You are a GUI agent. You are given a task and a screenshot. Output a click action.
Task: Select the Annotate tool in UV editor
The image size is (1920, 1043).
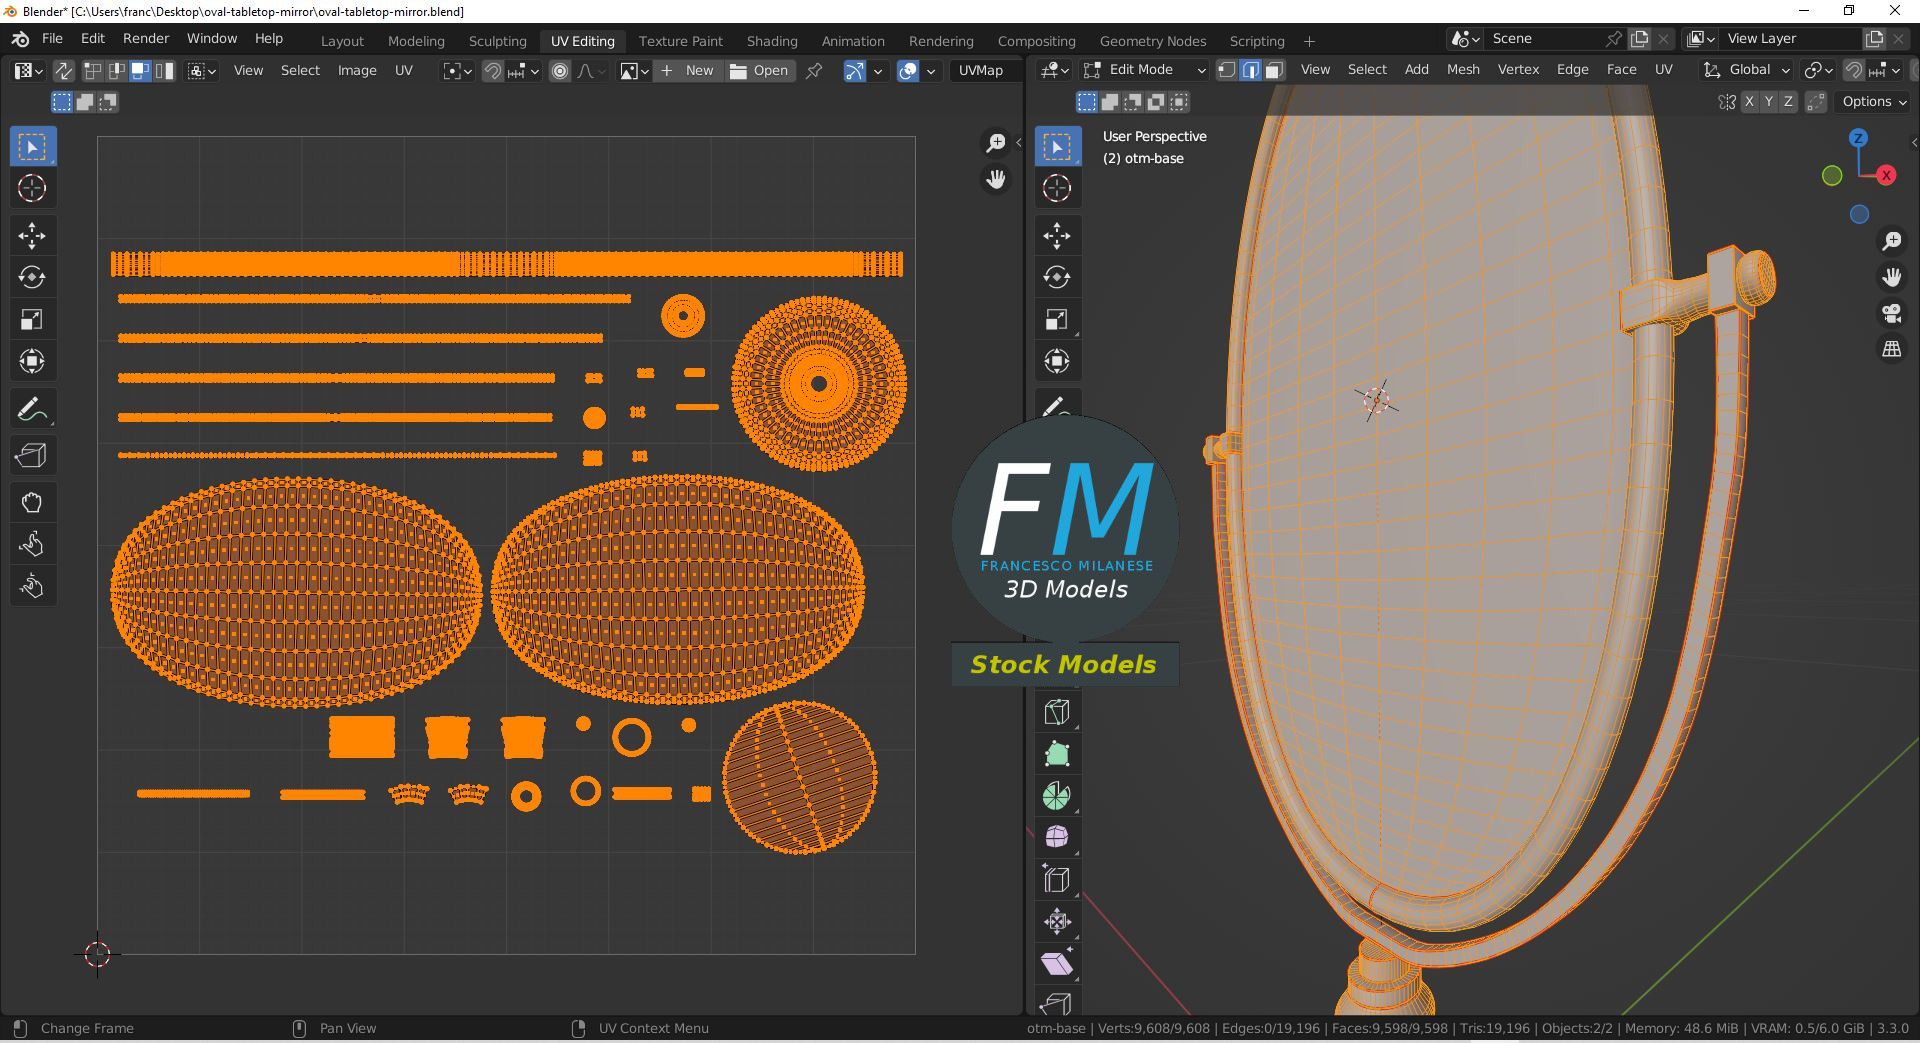coord(32,410)
